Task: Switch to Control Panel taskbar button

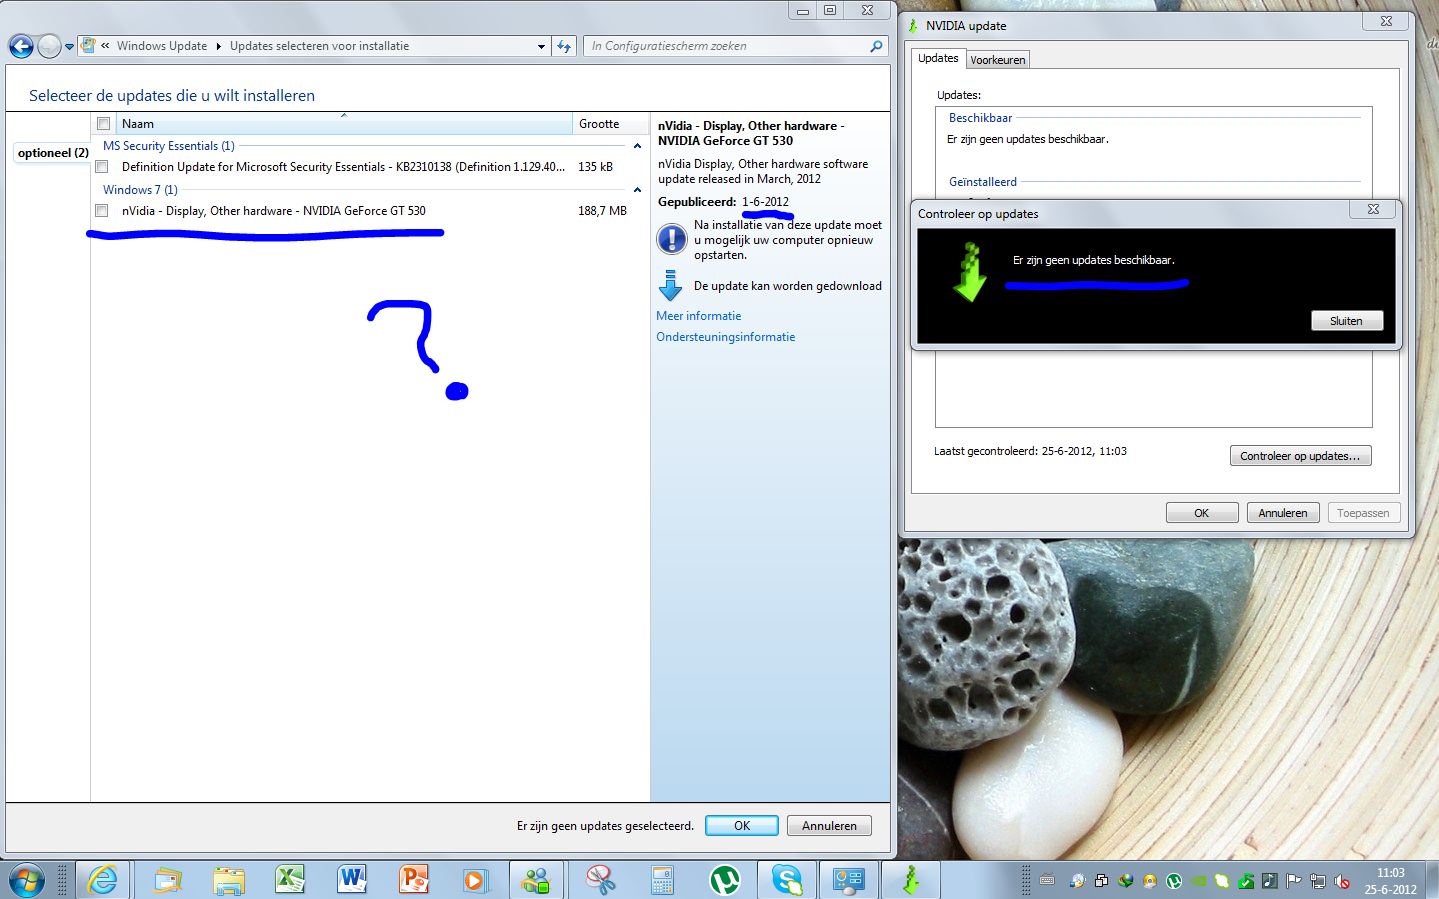Action: [x=848, y=880]
